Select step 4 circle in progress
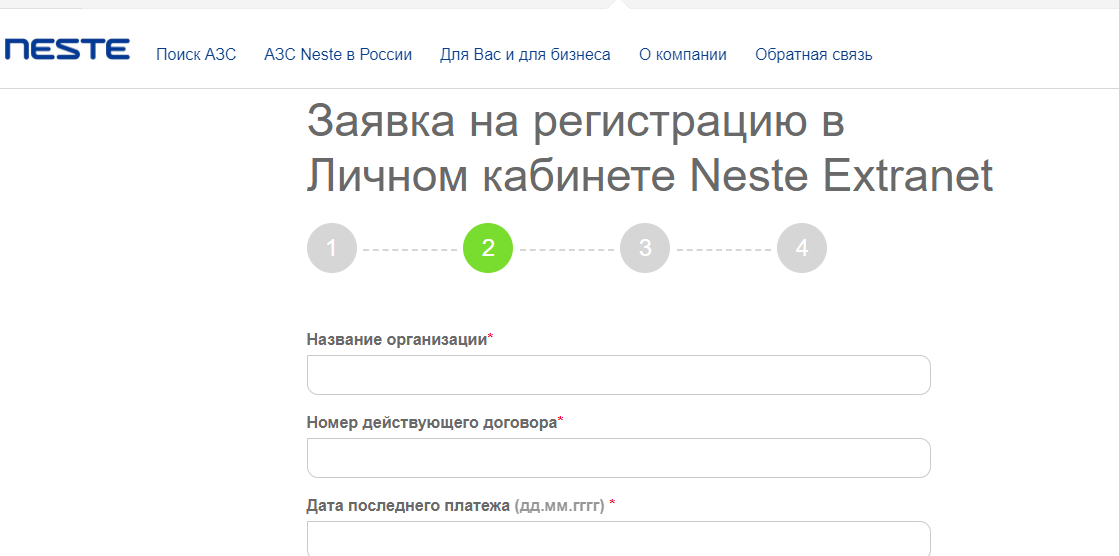Screen dimensions: 1119x556 coord(802,248)
